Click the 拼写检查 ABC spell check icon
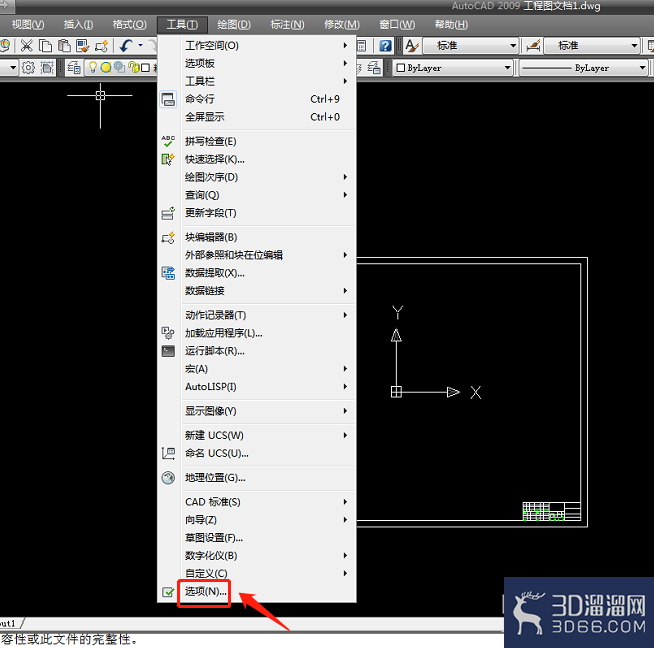Image resolution: width=654 pixels, height=648 pixels. coord(168,141)
